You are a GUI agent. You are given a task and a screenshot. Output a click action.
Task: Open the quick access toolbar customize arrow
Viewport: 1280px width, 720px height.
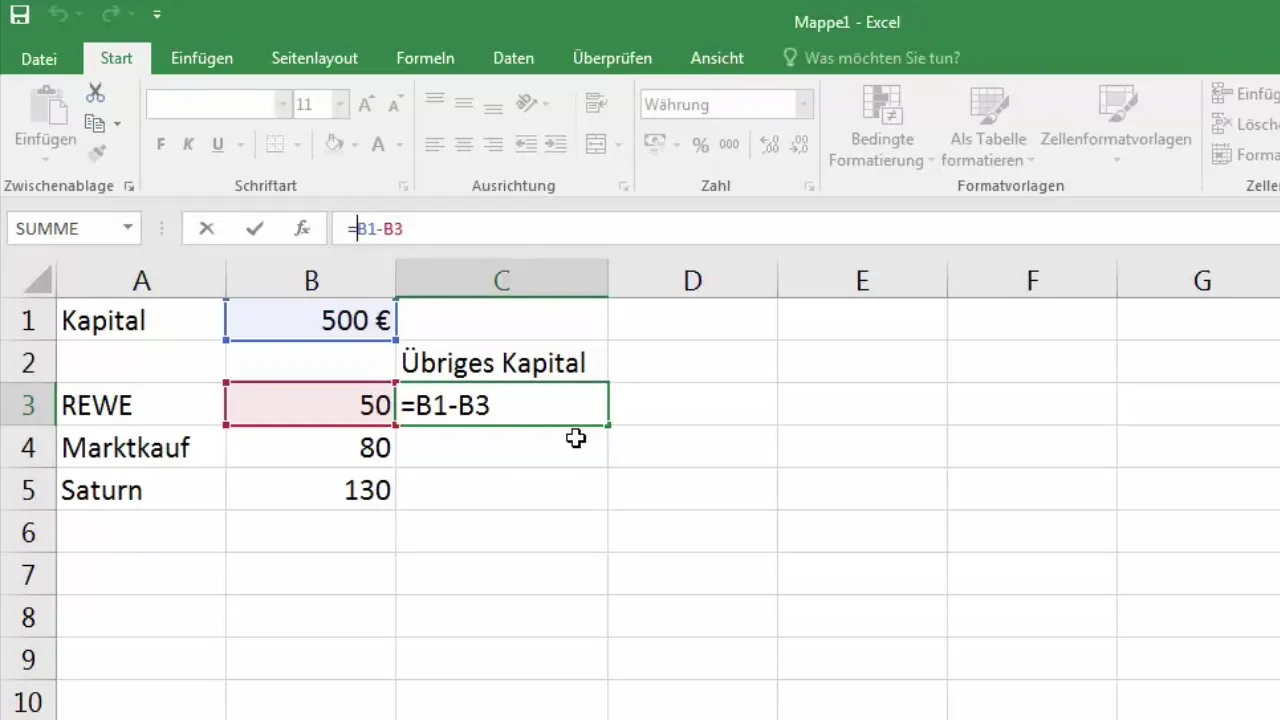157,16
